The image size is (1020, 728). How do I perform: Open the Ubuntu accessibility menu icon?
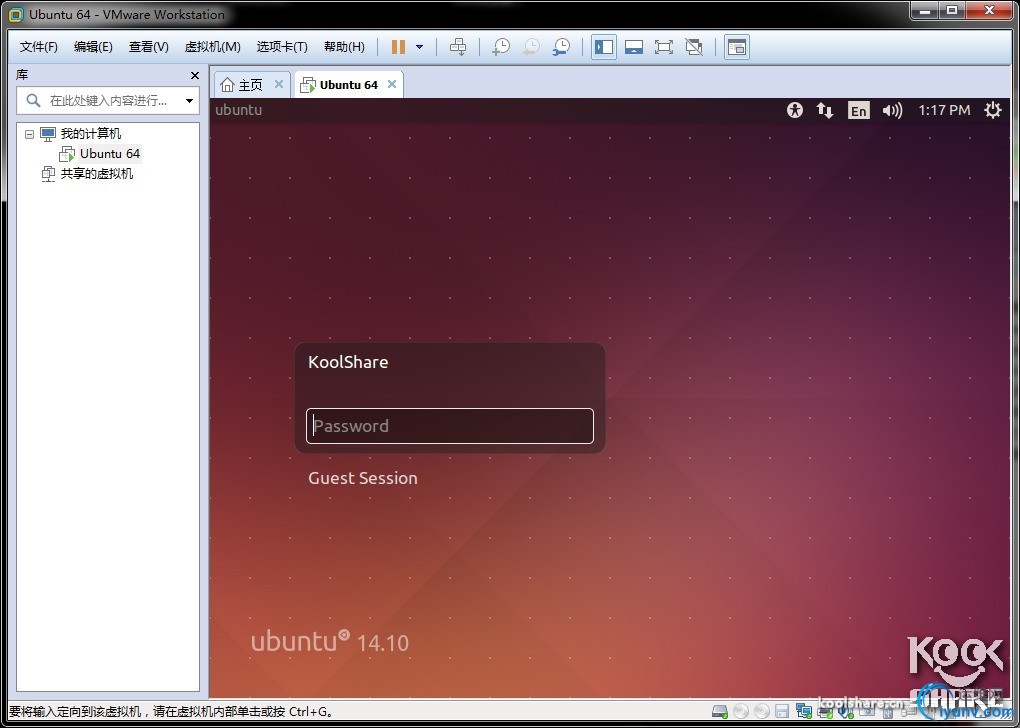click(x=794, y=110)
